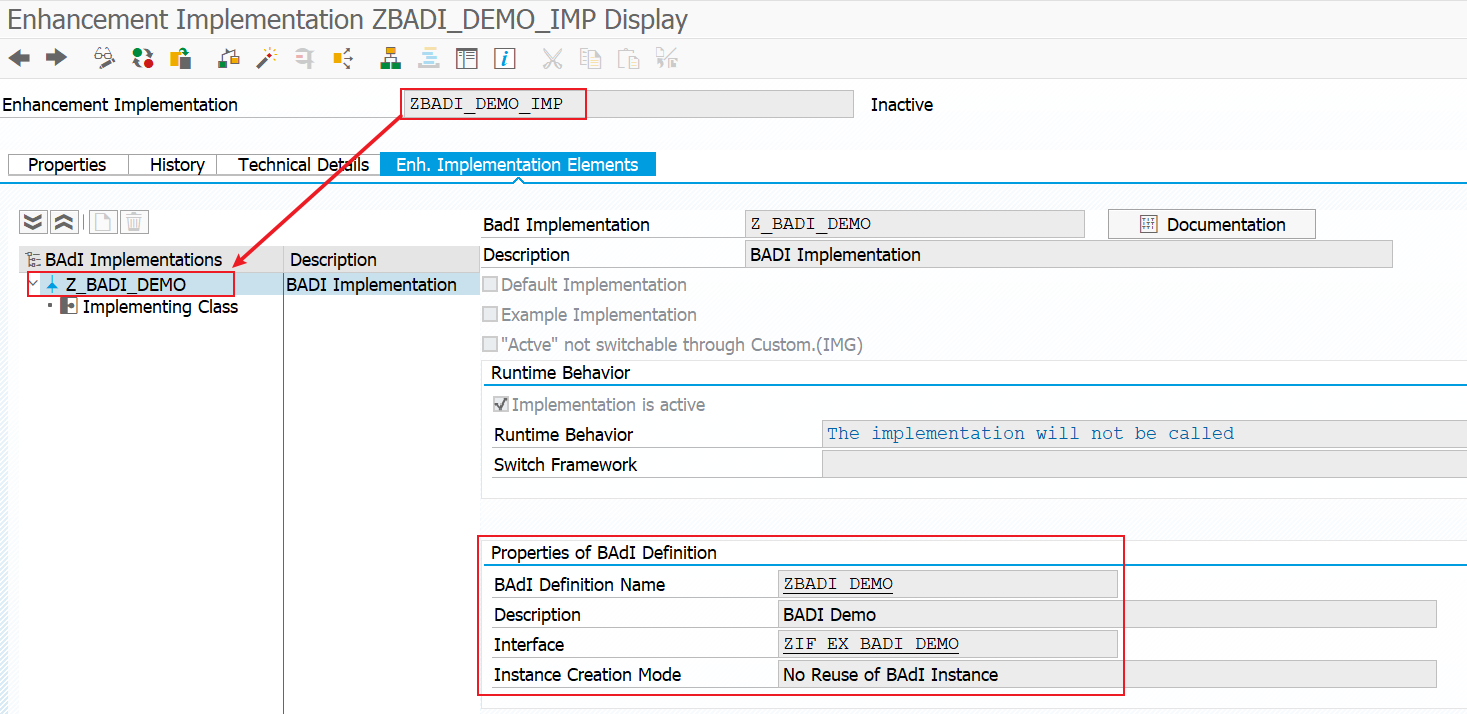
Task: Click the Where-Used List icon
Action: coord(342,58)
